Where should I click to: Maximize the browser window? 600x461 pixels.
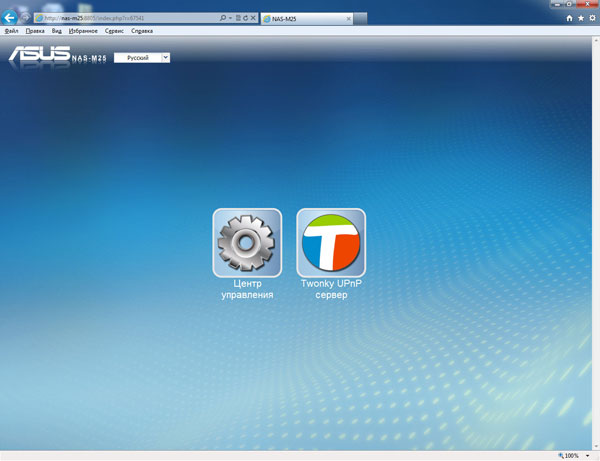pyautogui.click(x=569, y=4)
